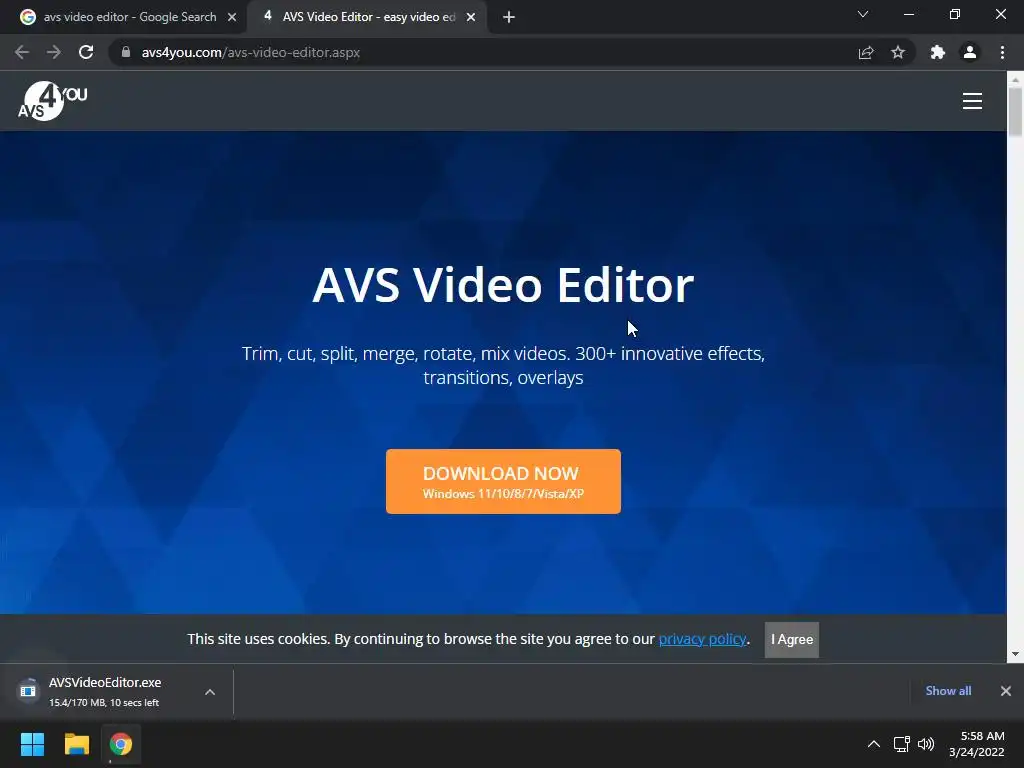The height and width of the screenshot is (768, 1024).
Task: Open the hamburger site menu
Action: click(972, 101)
